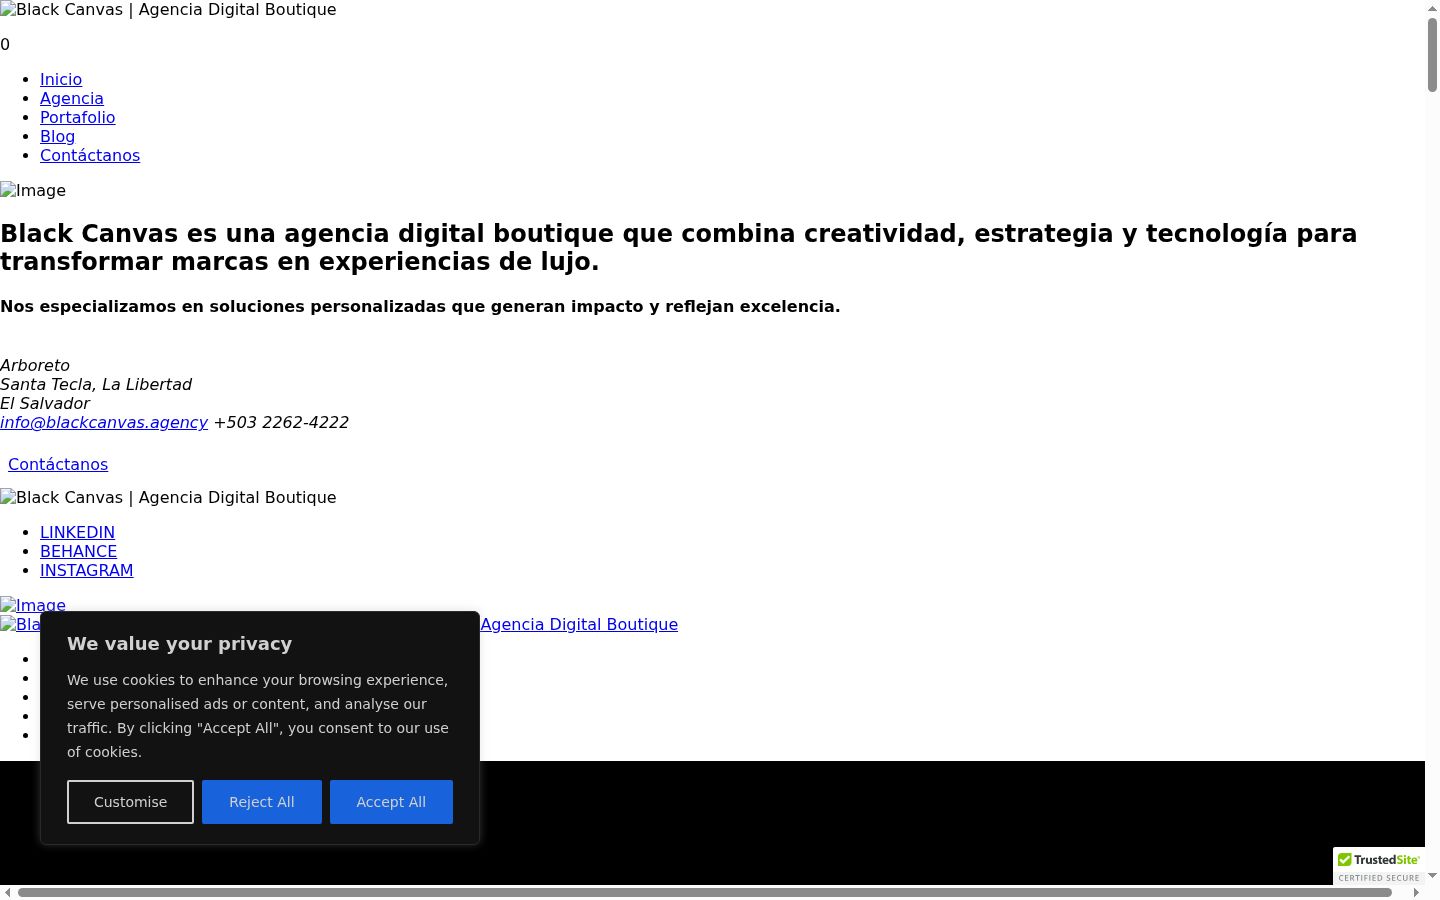The image size is (1440, 900).
Task: Click the Agencia Digital Boutique link beside the cookie banner
Action: pos(579,624)
